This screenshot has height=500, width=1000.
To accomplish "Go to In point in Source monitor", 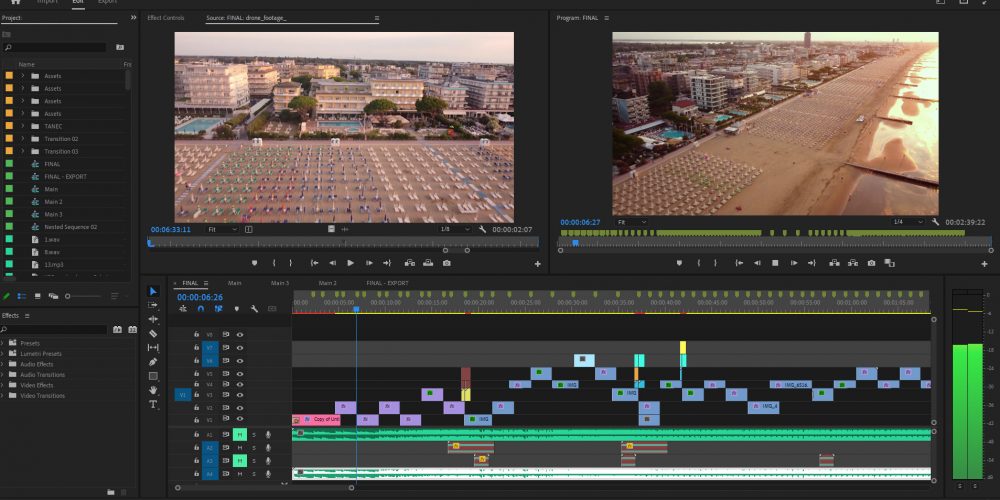I will pyautogui.click(x=314, y=263).
